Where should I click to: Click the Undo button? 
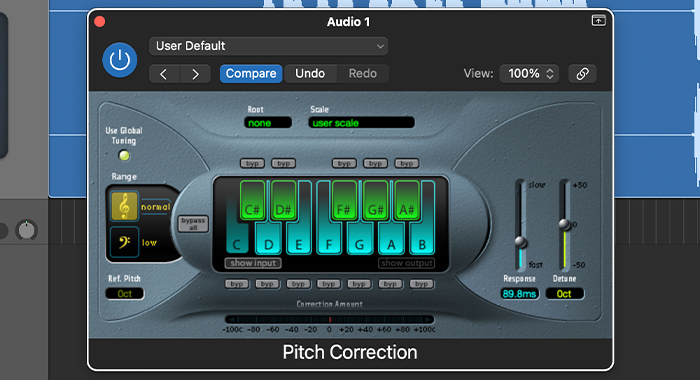pyautogui.click(x=310, y=74)
